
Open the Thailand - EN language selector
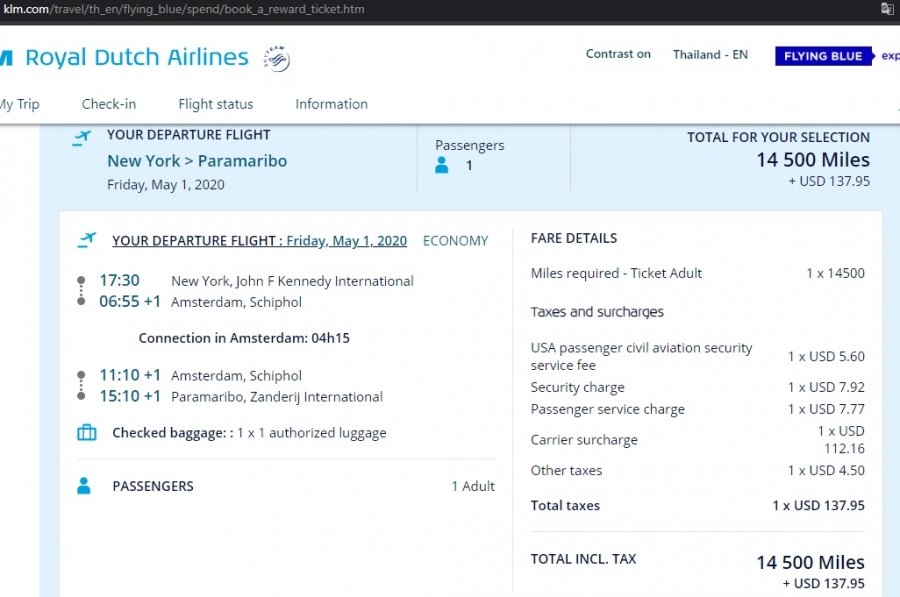coord(710,54)
